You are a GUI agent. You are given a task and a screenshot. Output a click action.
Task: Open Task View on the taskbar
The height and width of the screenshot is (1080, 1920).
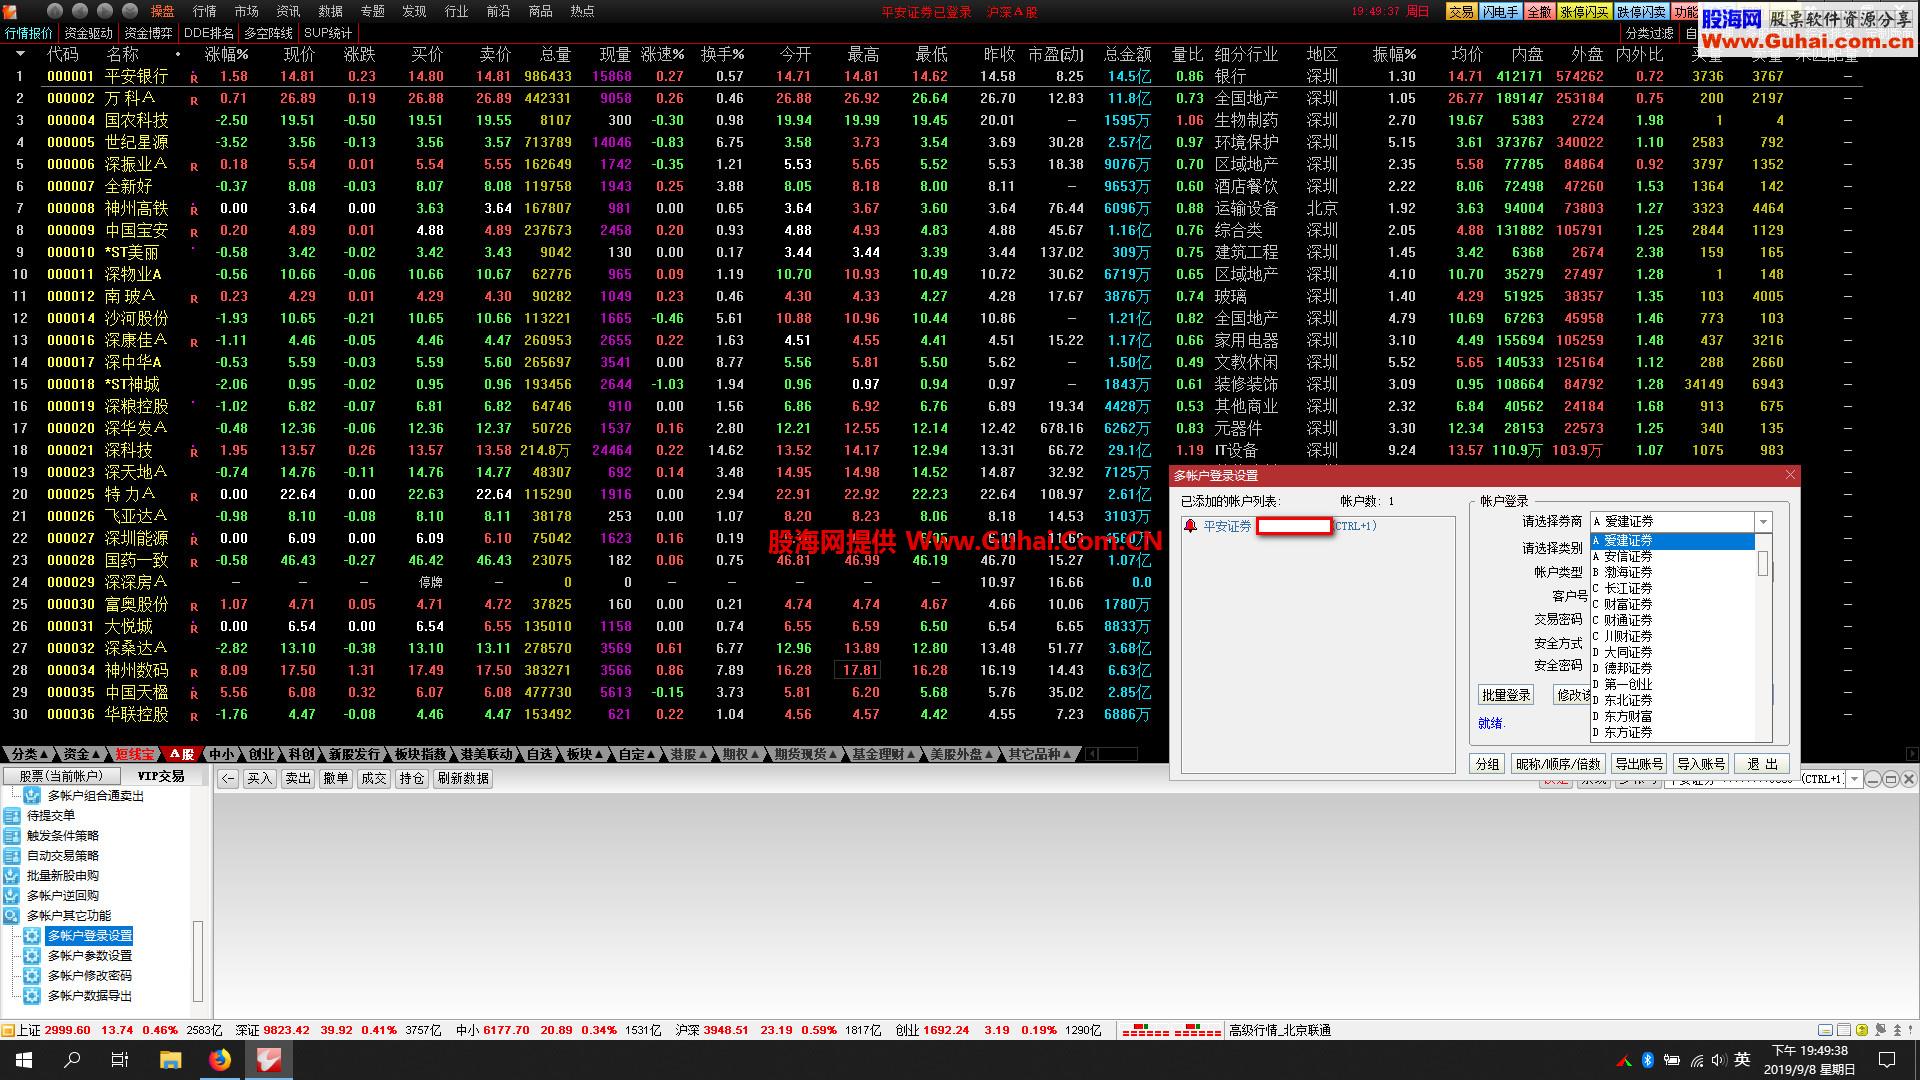point(120,1060)
